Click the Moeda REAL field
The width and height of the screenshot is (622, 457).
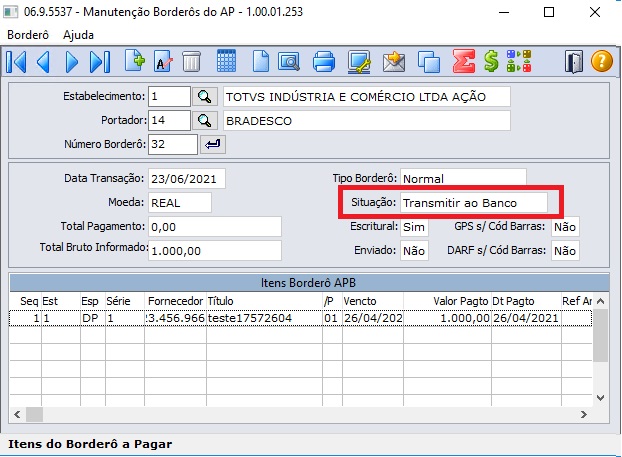(x=180, y=203)
